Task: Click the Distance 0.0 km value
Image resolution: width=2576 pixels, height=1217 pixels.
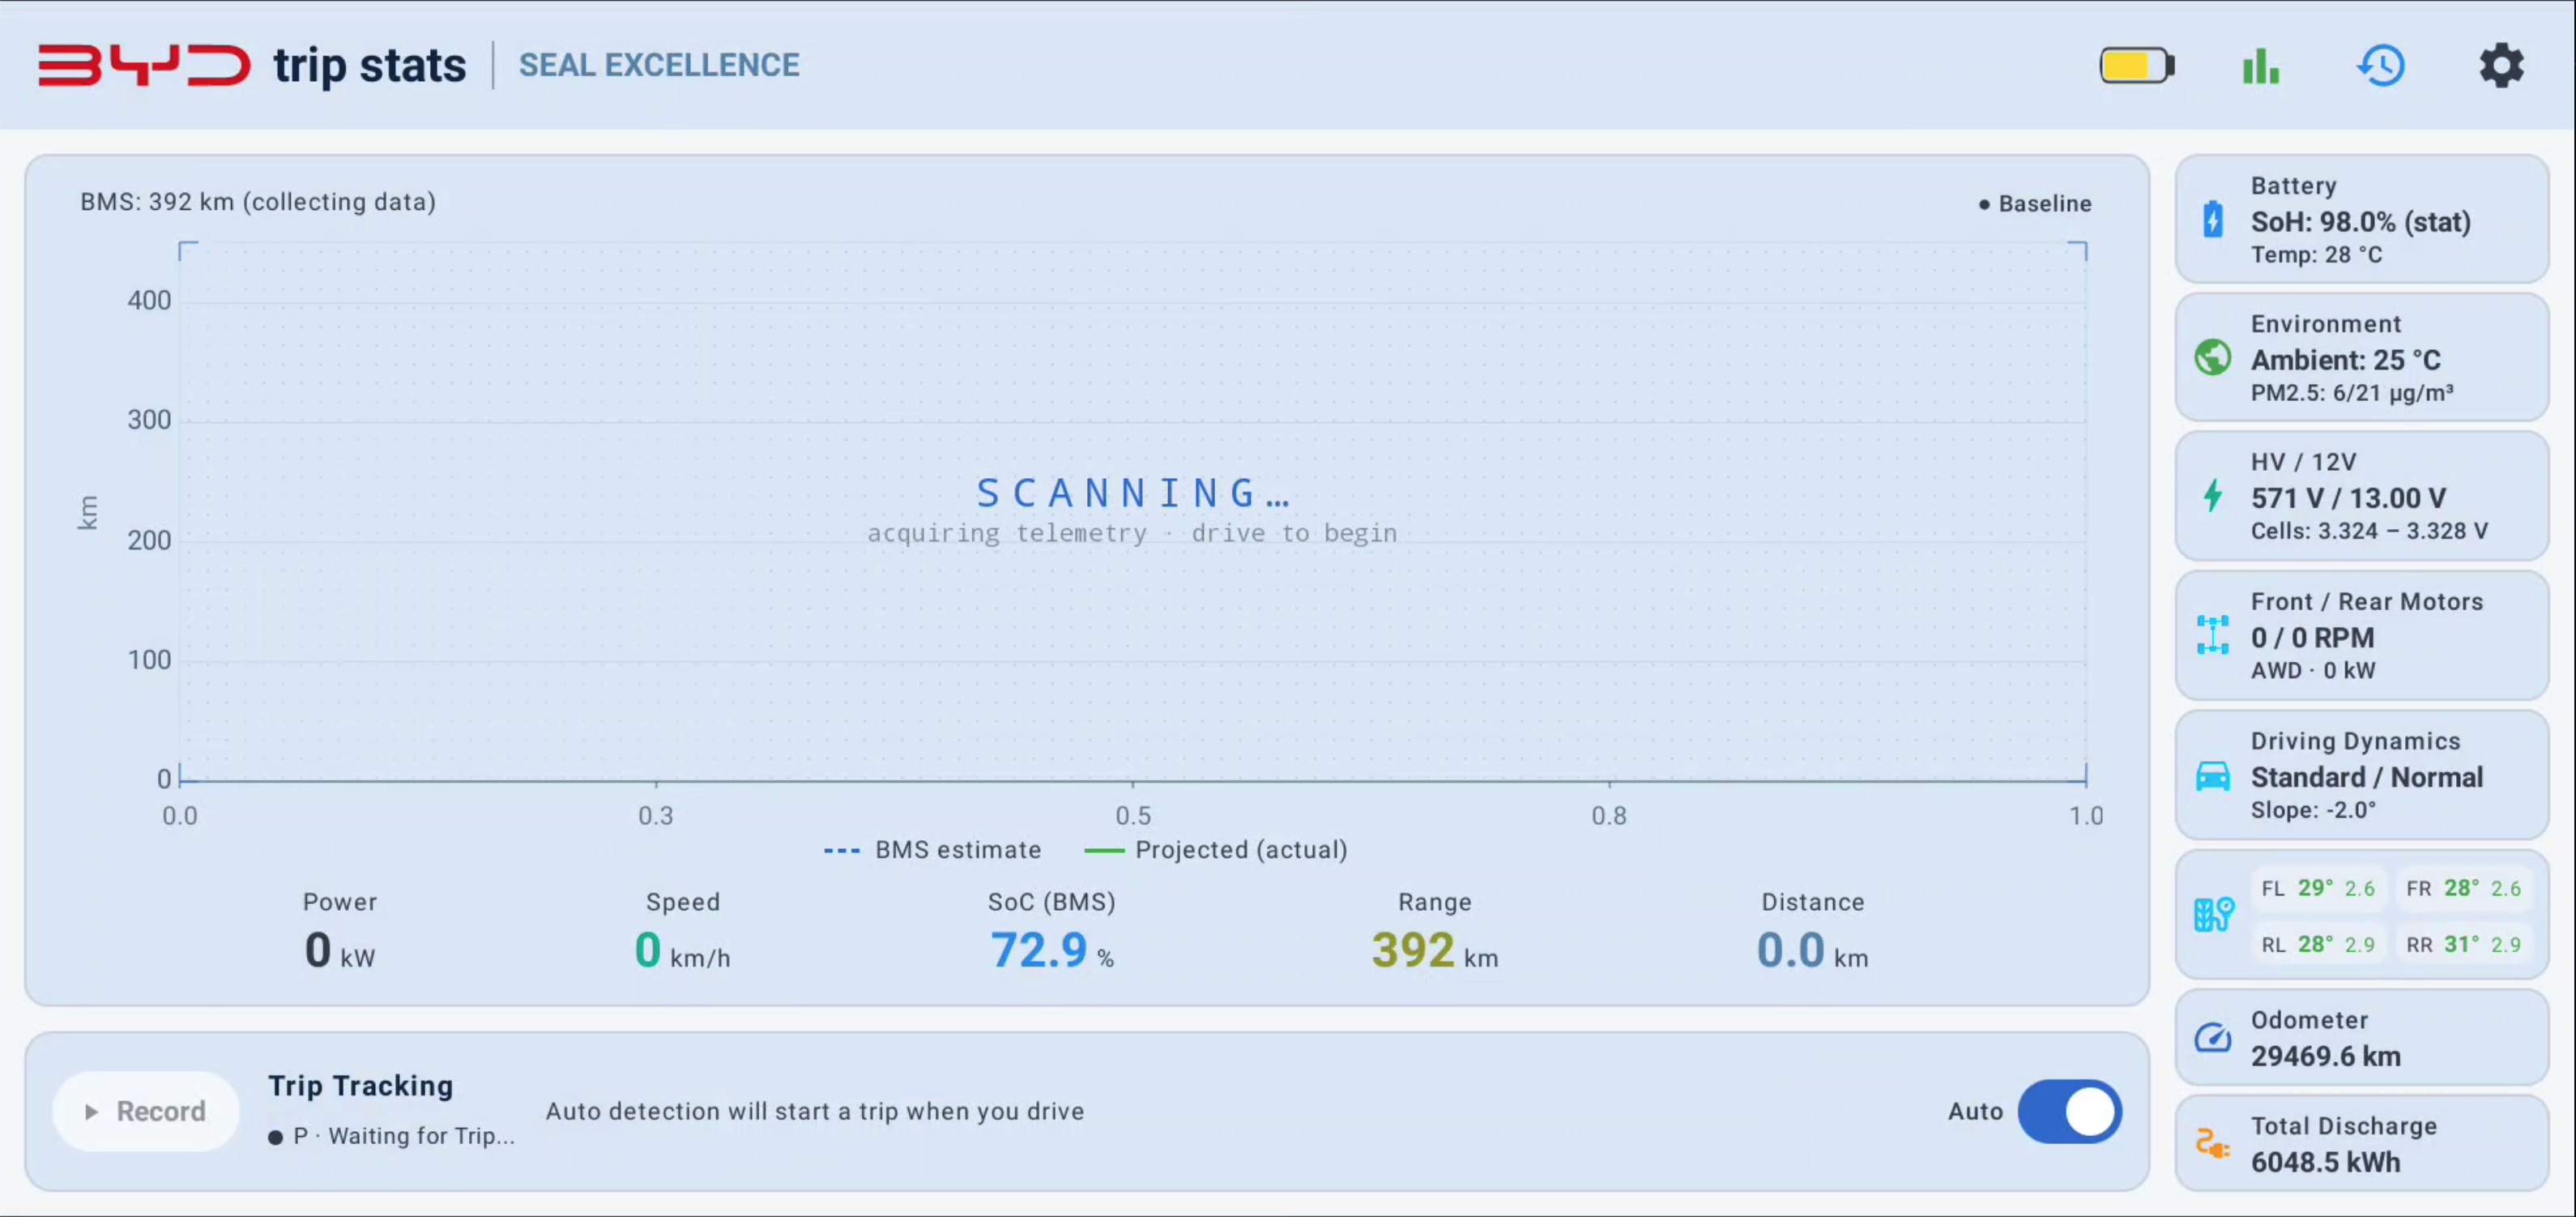Action: 1812,950
